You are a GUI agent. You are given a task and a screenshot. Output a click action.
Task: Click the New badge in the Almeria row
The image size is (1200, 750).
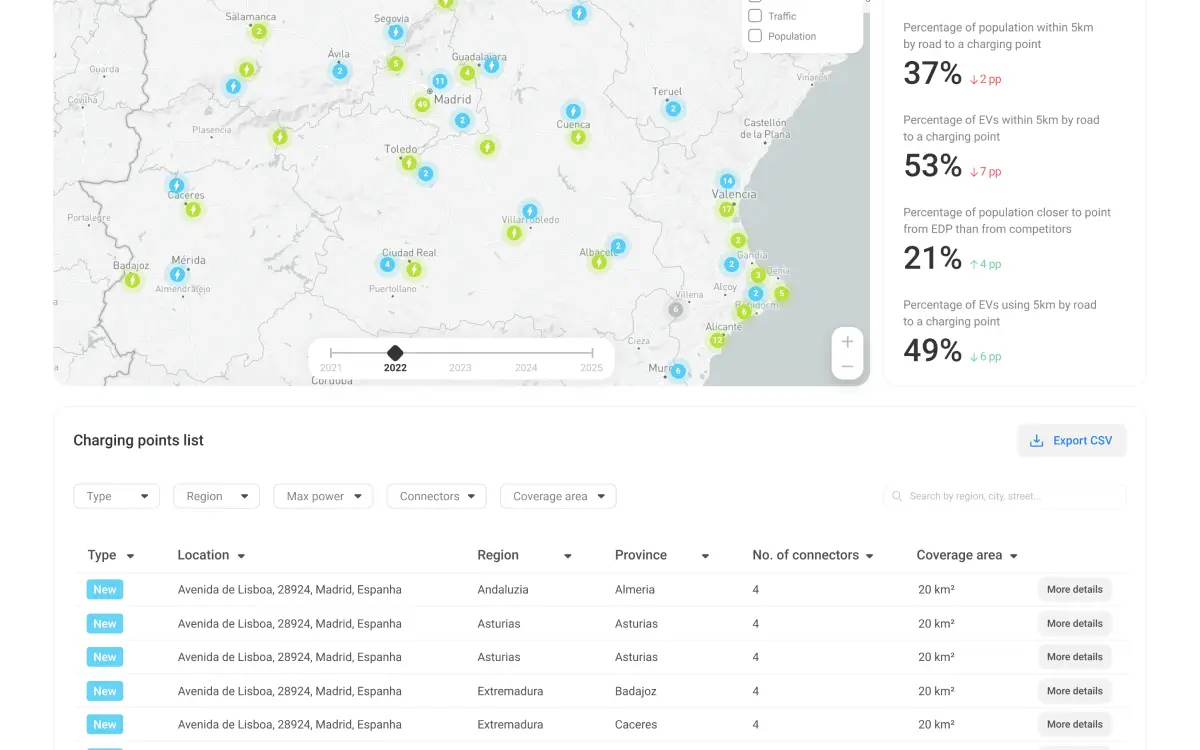pos(105,590)
